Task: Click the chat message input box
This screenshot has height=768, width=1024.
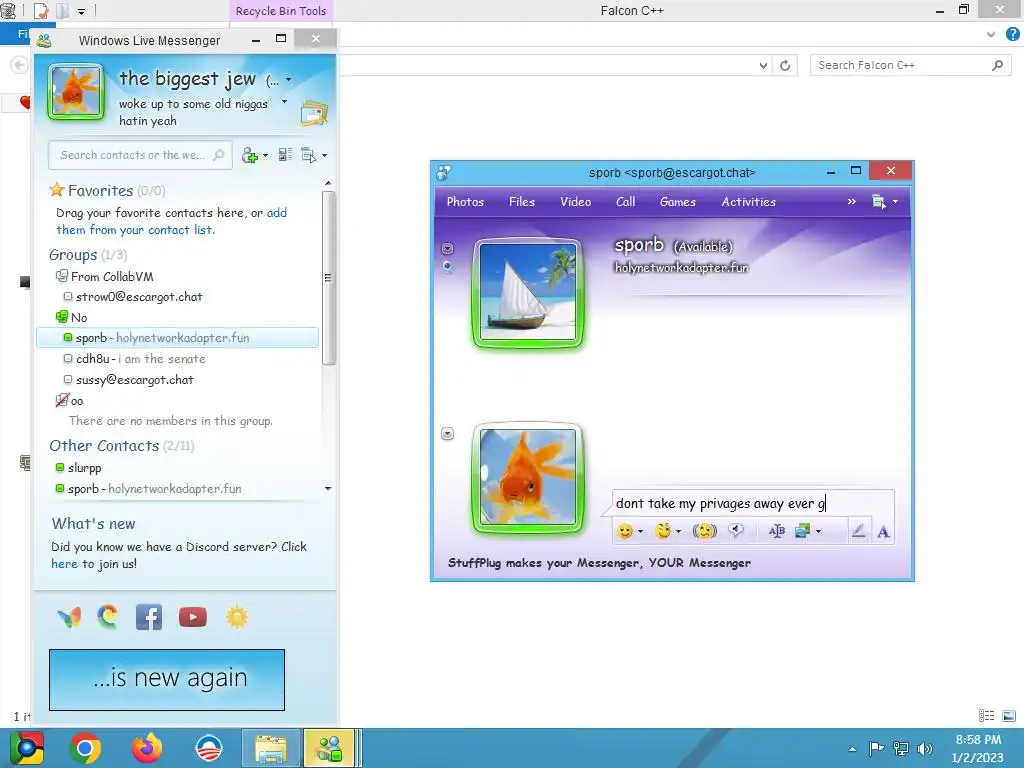Action: tap(753, 504)
